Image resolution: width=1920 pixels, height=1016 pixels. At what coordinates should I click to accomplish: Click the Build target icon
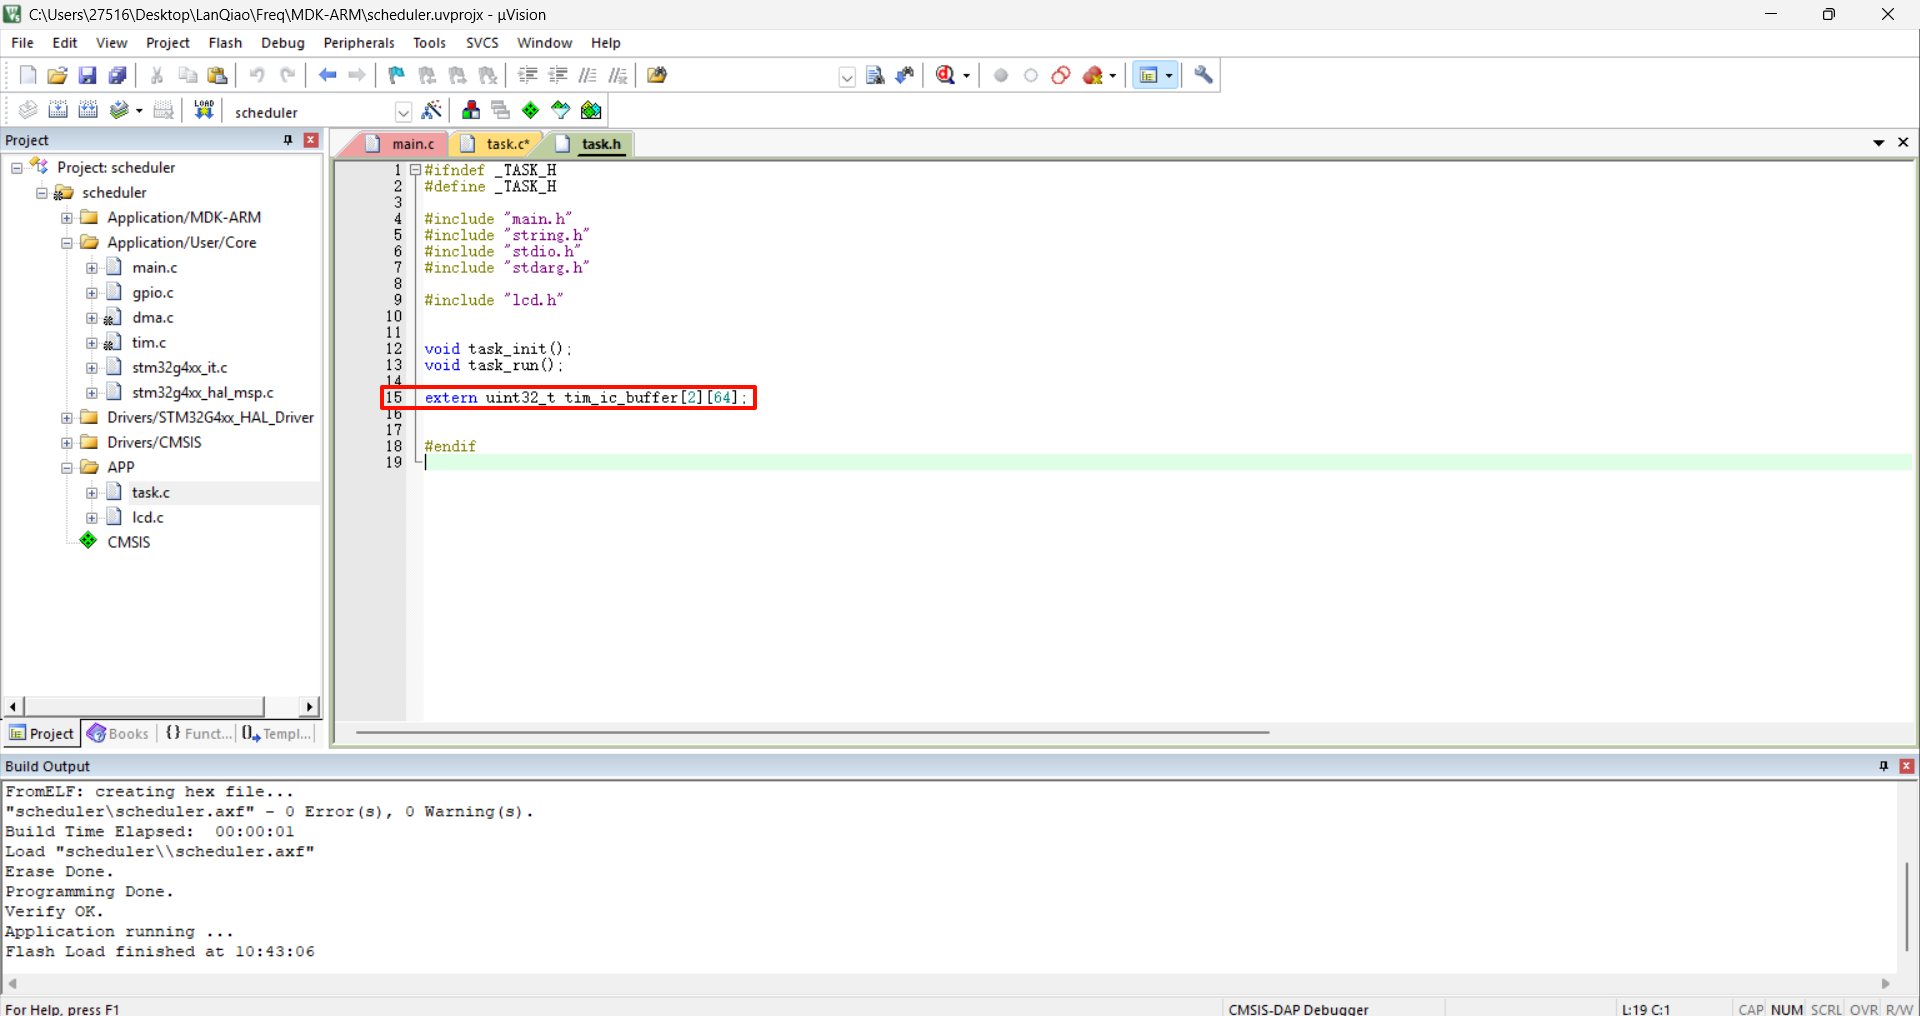click(58, 111)
